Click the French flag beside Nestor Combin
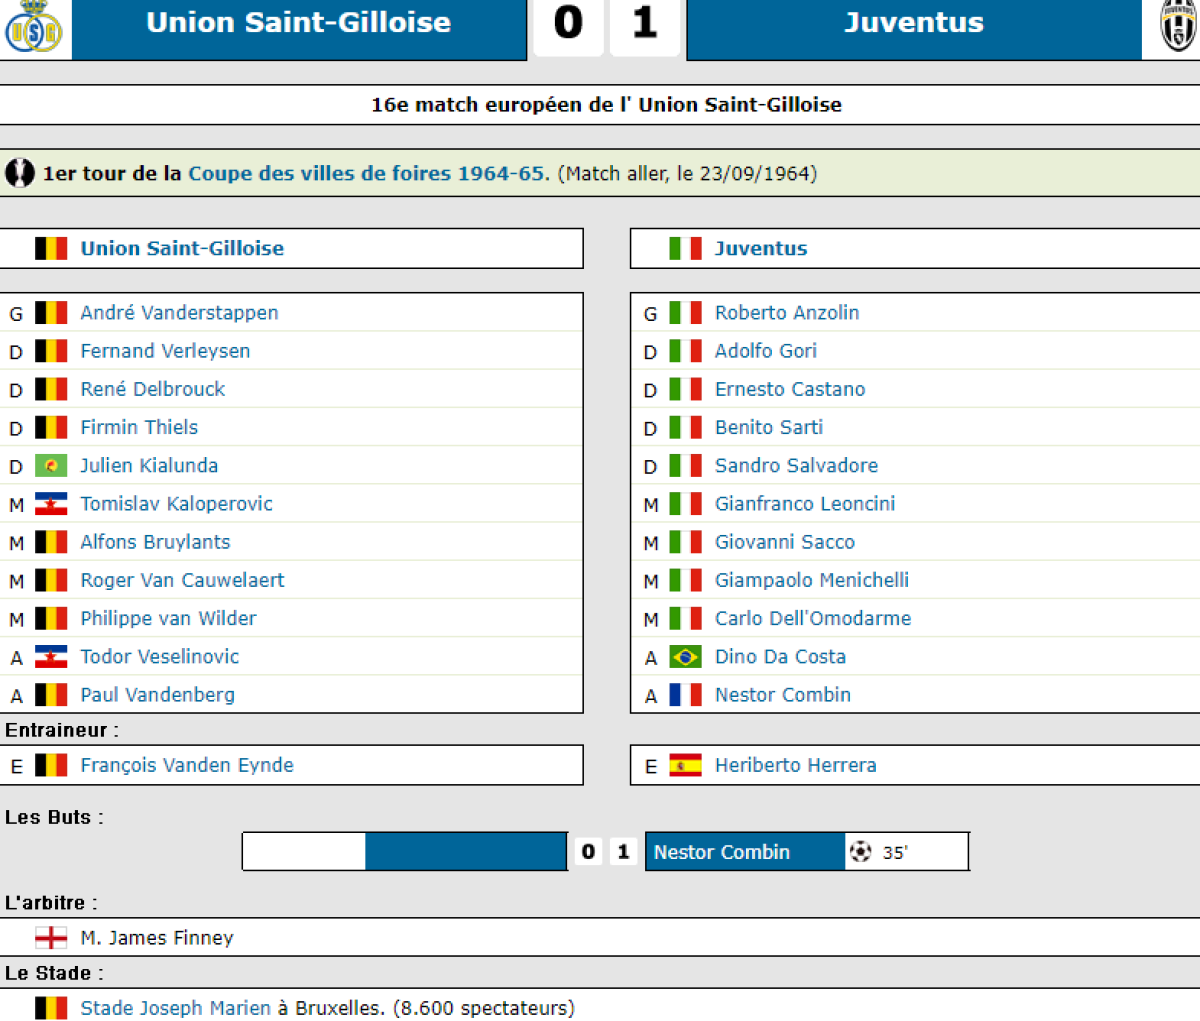The height and width of the screenshot is (1021, 1200). pyautogui.click(x=685, y=695)
